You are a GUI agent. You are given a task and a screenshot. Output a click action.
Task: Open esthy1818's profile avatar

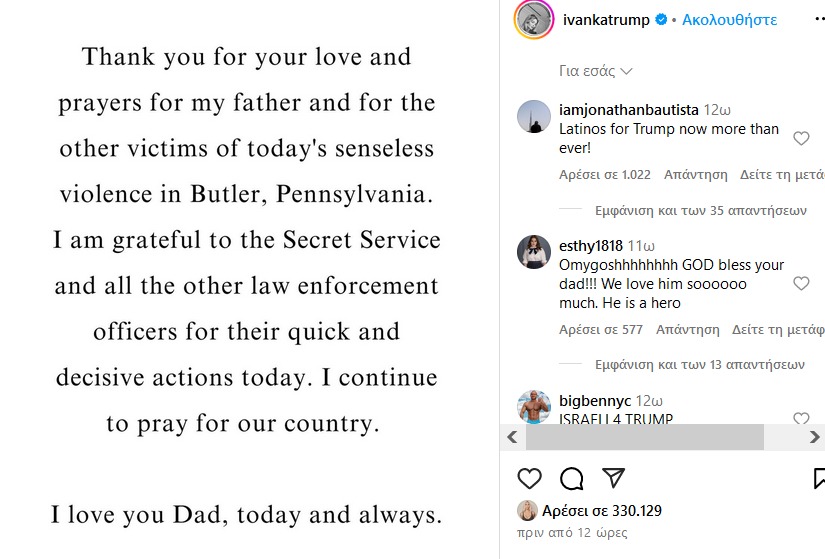(x=534, y=252)
